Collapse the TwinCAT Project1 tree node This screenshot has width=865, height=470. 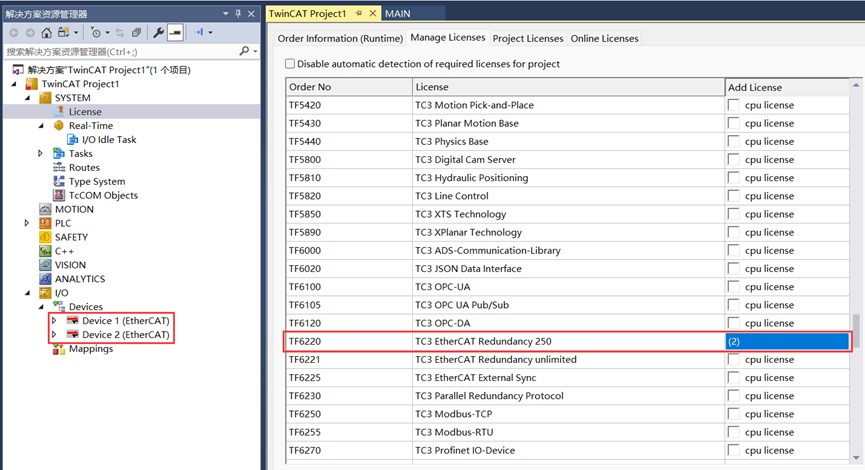click(14, 84)
